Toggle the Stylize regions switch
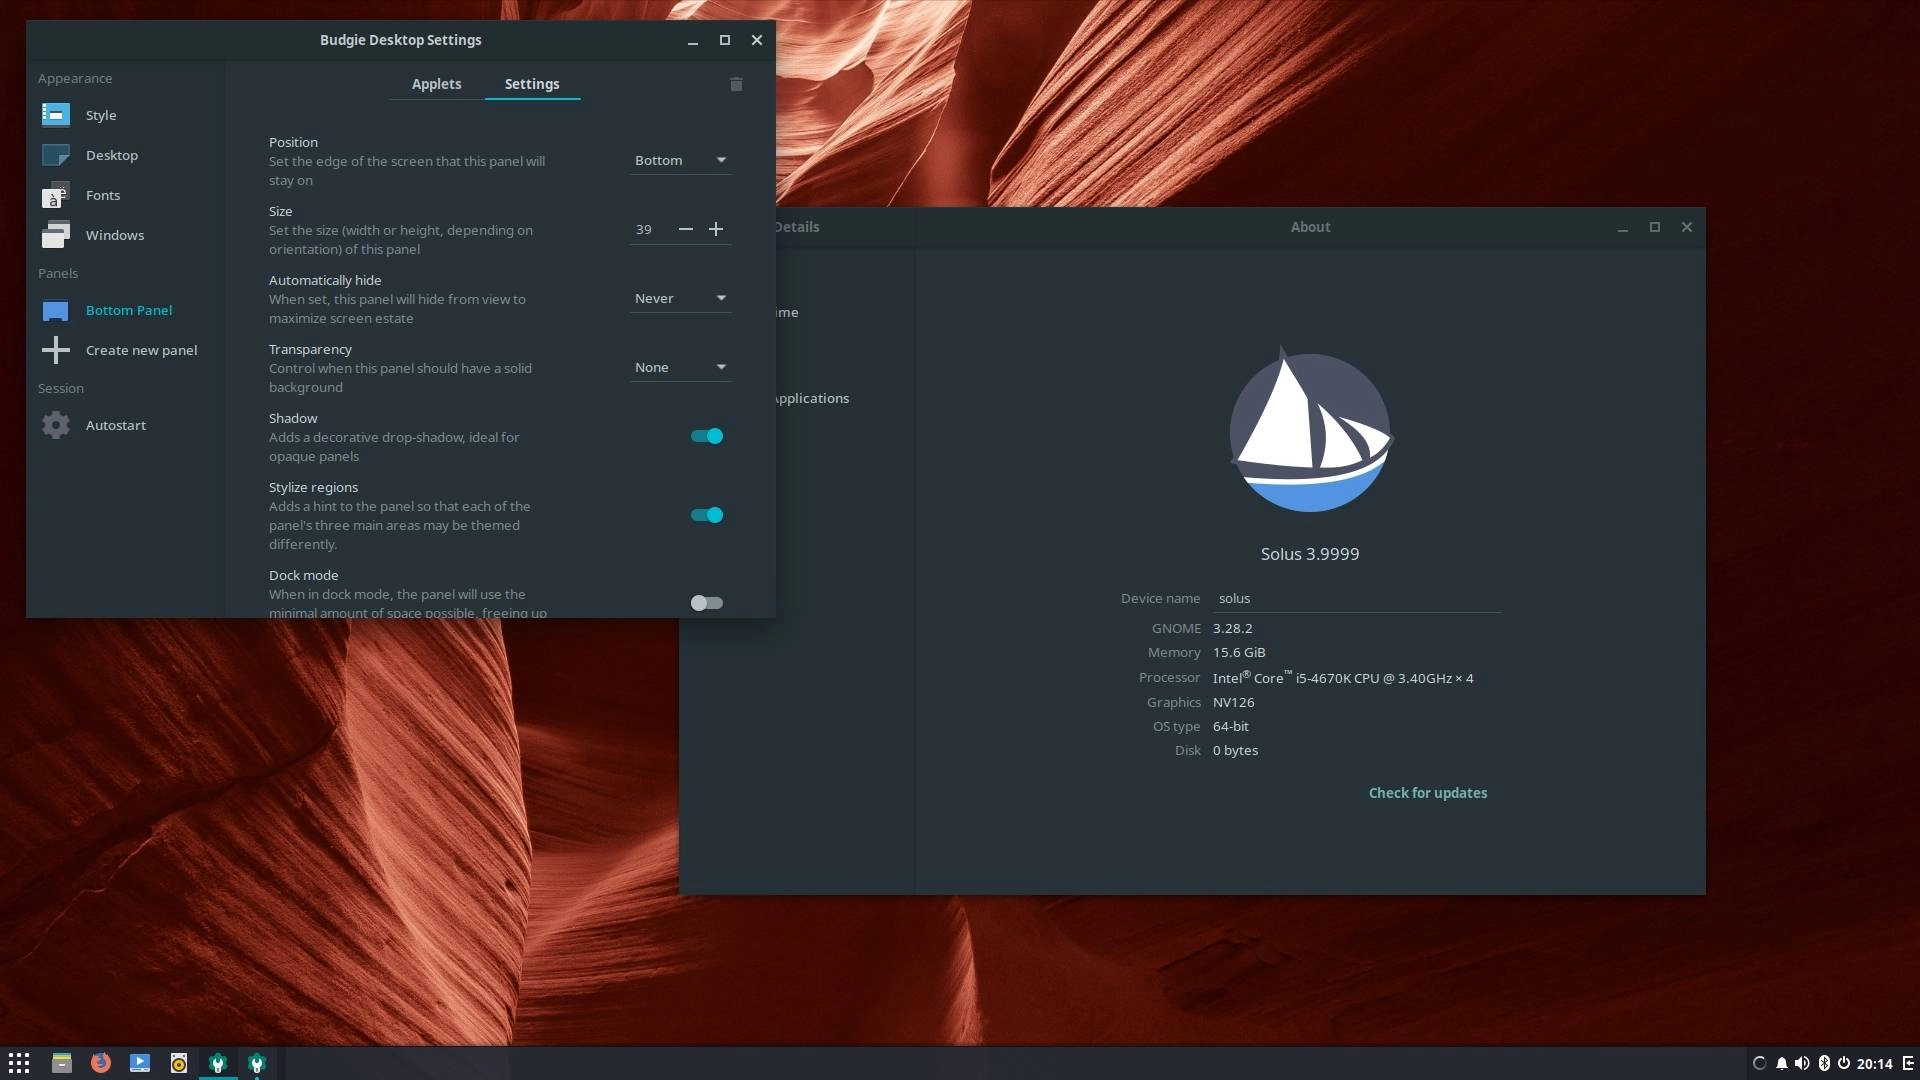This screenshot has width=1920, height=1080. point(707,515)
